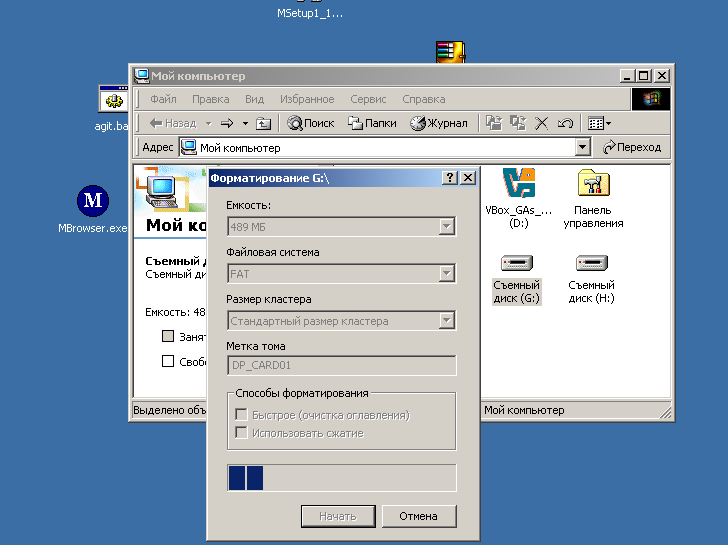Viewport: 728px width, 545px height.
Task: Click the Переход go button
Action: 632,147
